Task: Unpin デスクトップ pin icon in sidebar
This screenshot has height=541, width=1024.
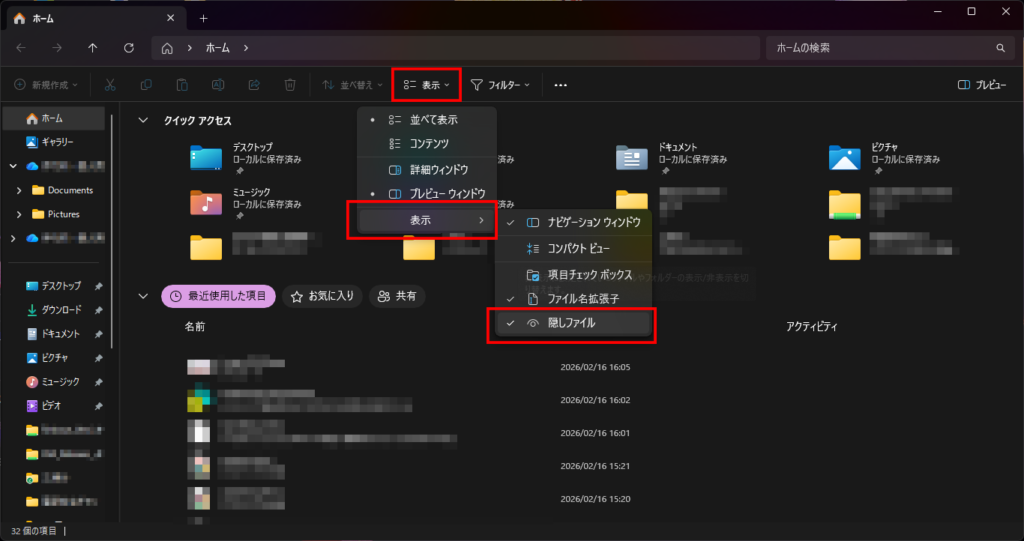Action: pyautogui.click(x=98, y=286)
